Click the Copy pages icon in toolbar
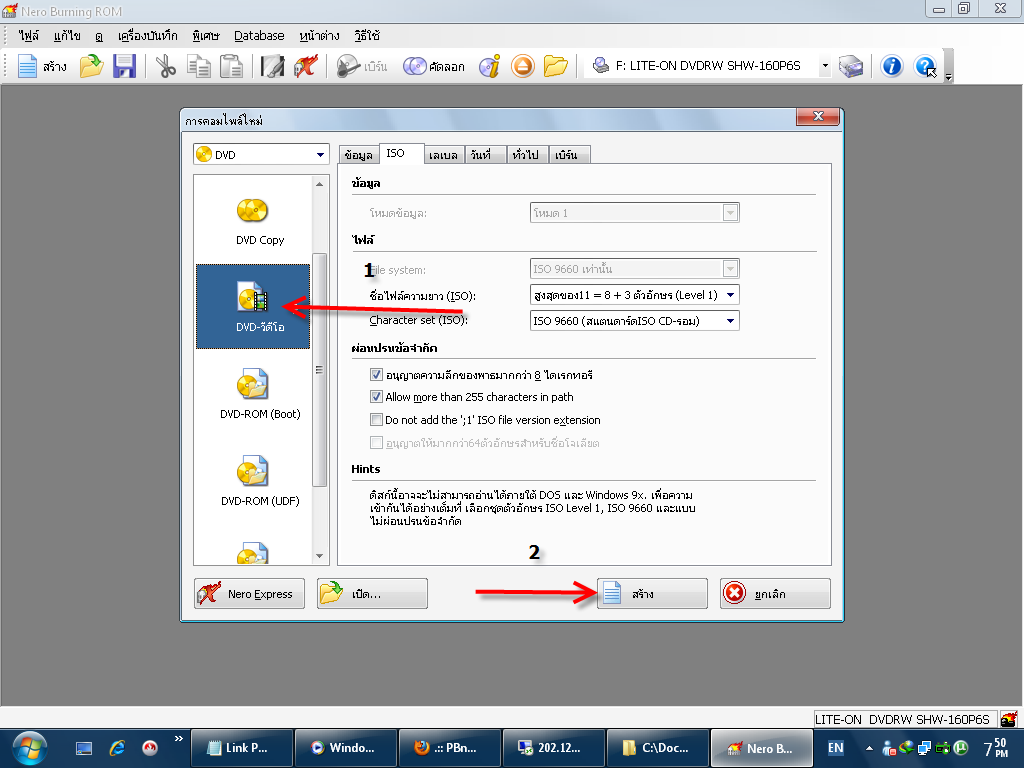 coord(199,66)
